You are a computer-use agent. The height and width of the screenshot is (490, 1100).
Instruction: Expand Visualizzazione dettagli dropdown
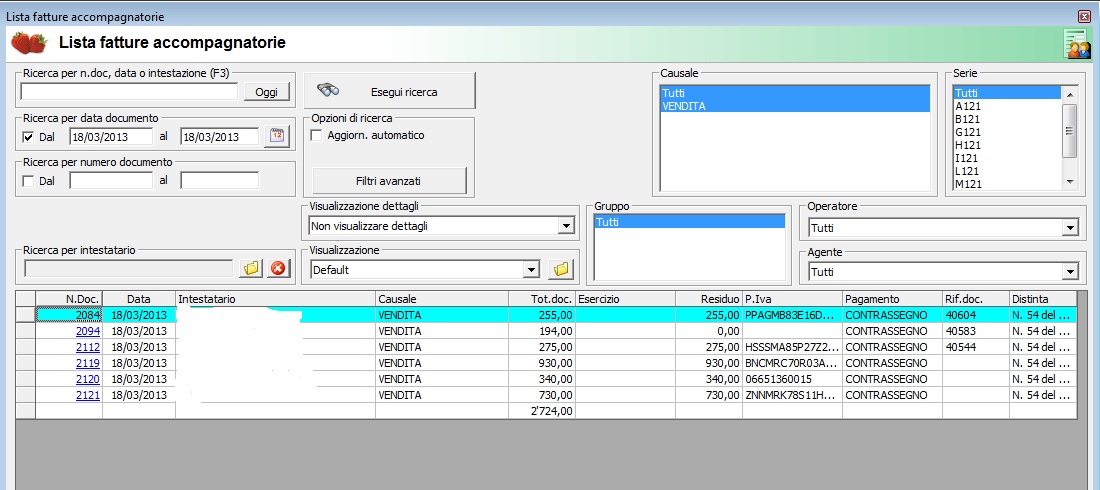pos(565,226)
